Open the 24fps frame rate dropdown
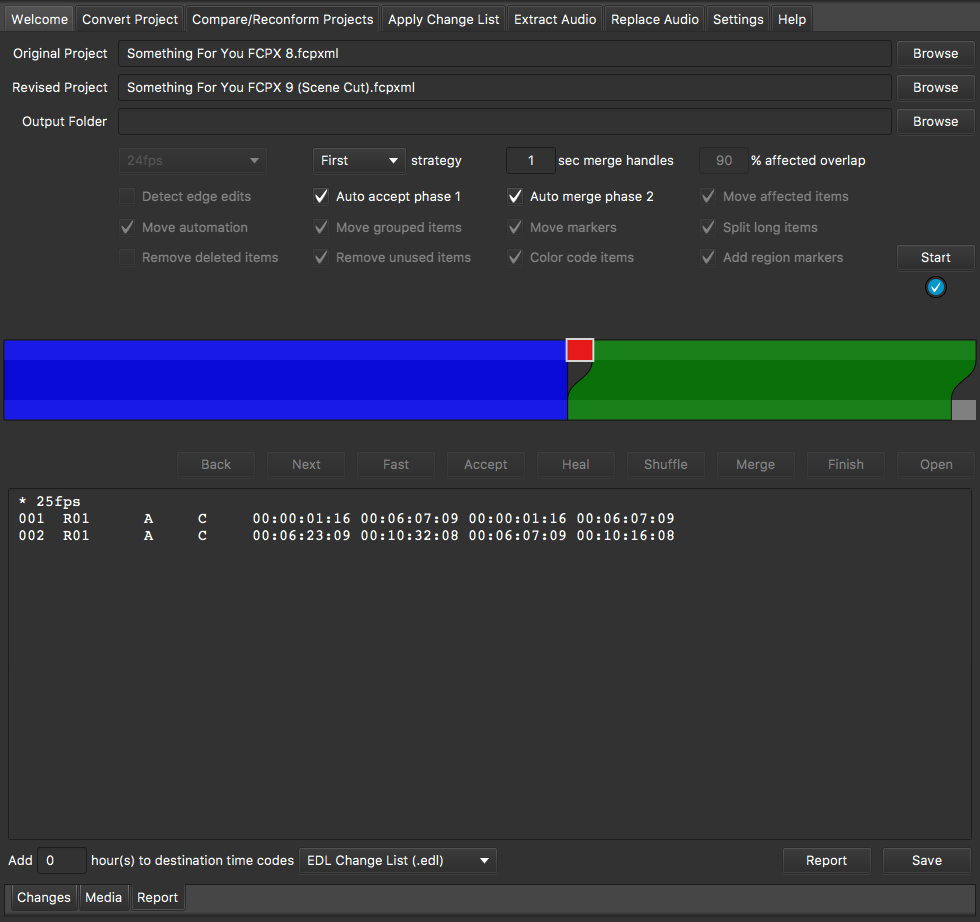Image resolution: width=980 pixels, height=922 pixels. click(x=192, y=161)
